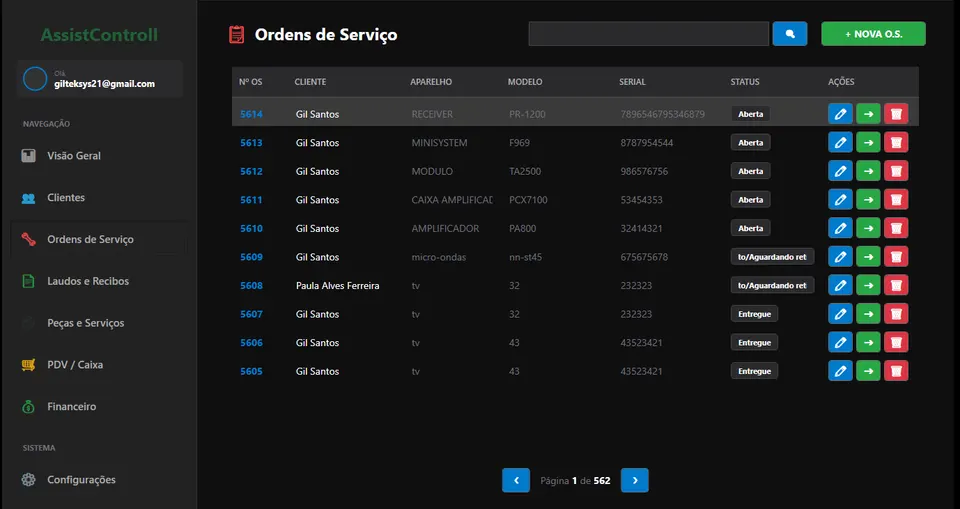Delete order 5607 with trash icon

(896, 314)
